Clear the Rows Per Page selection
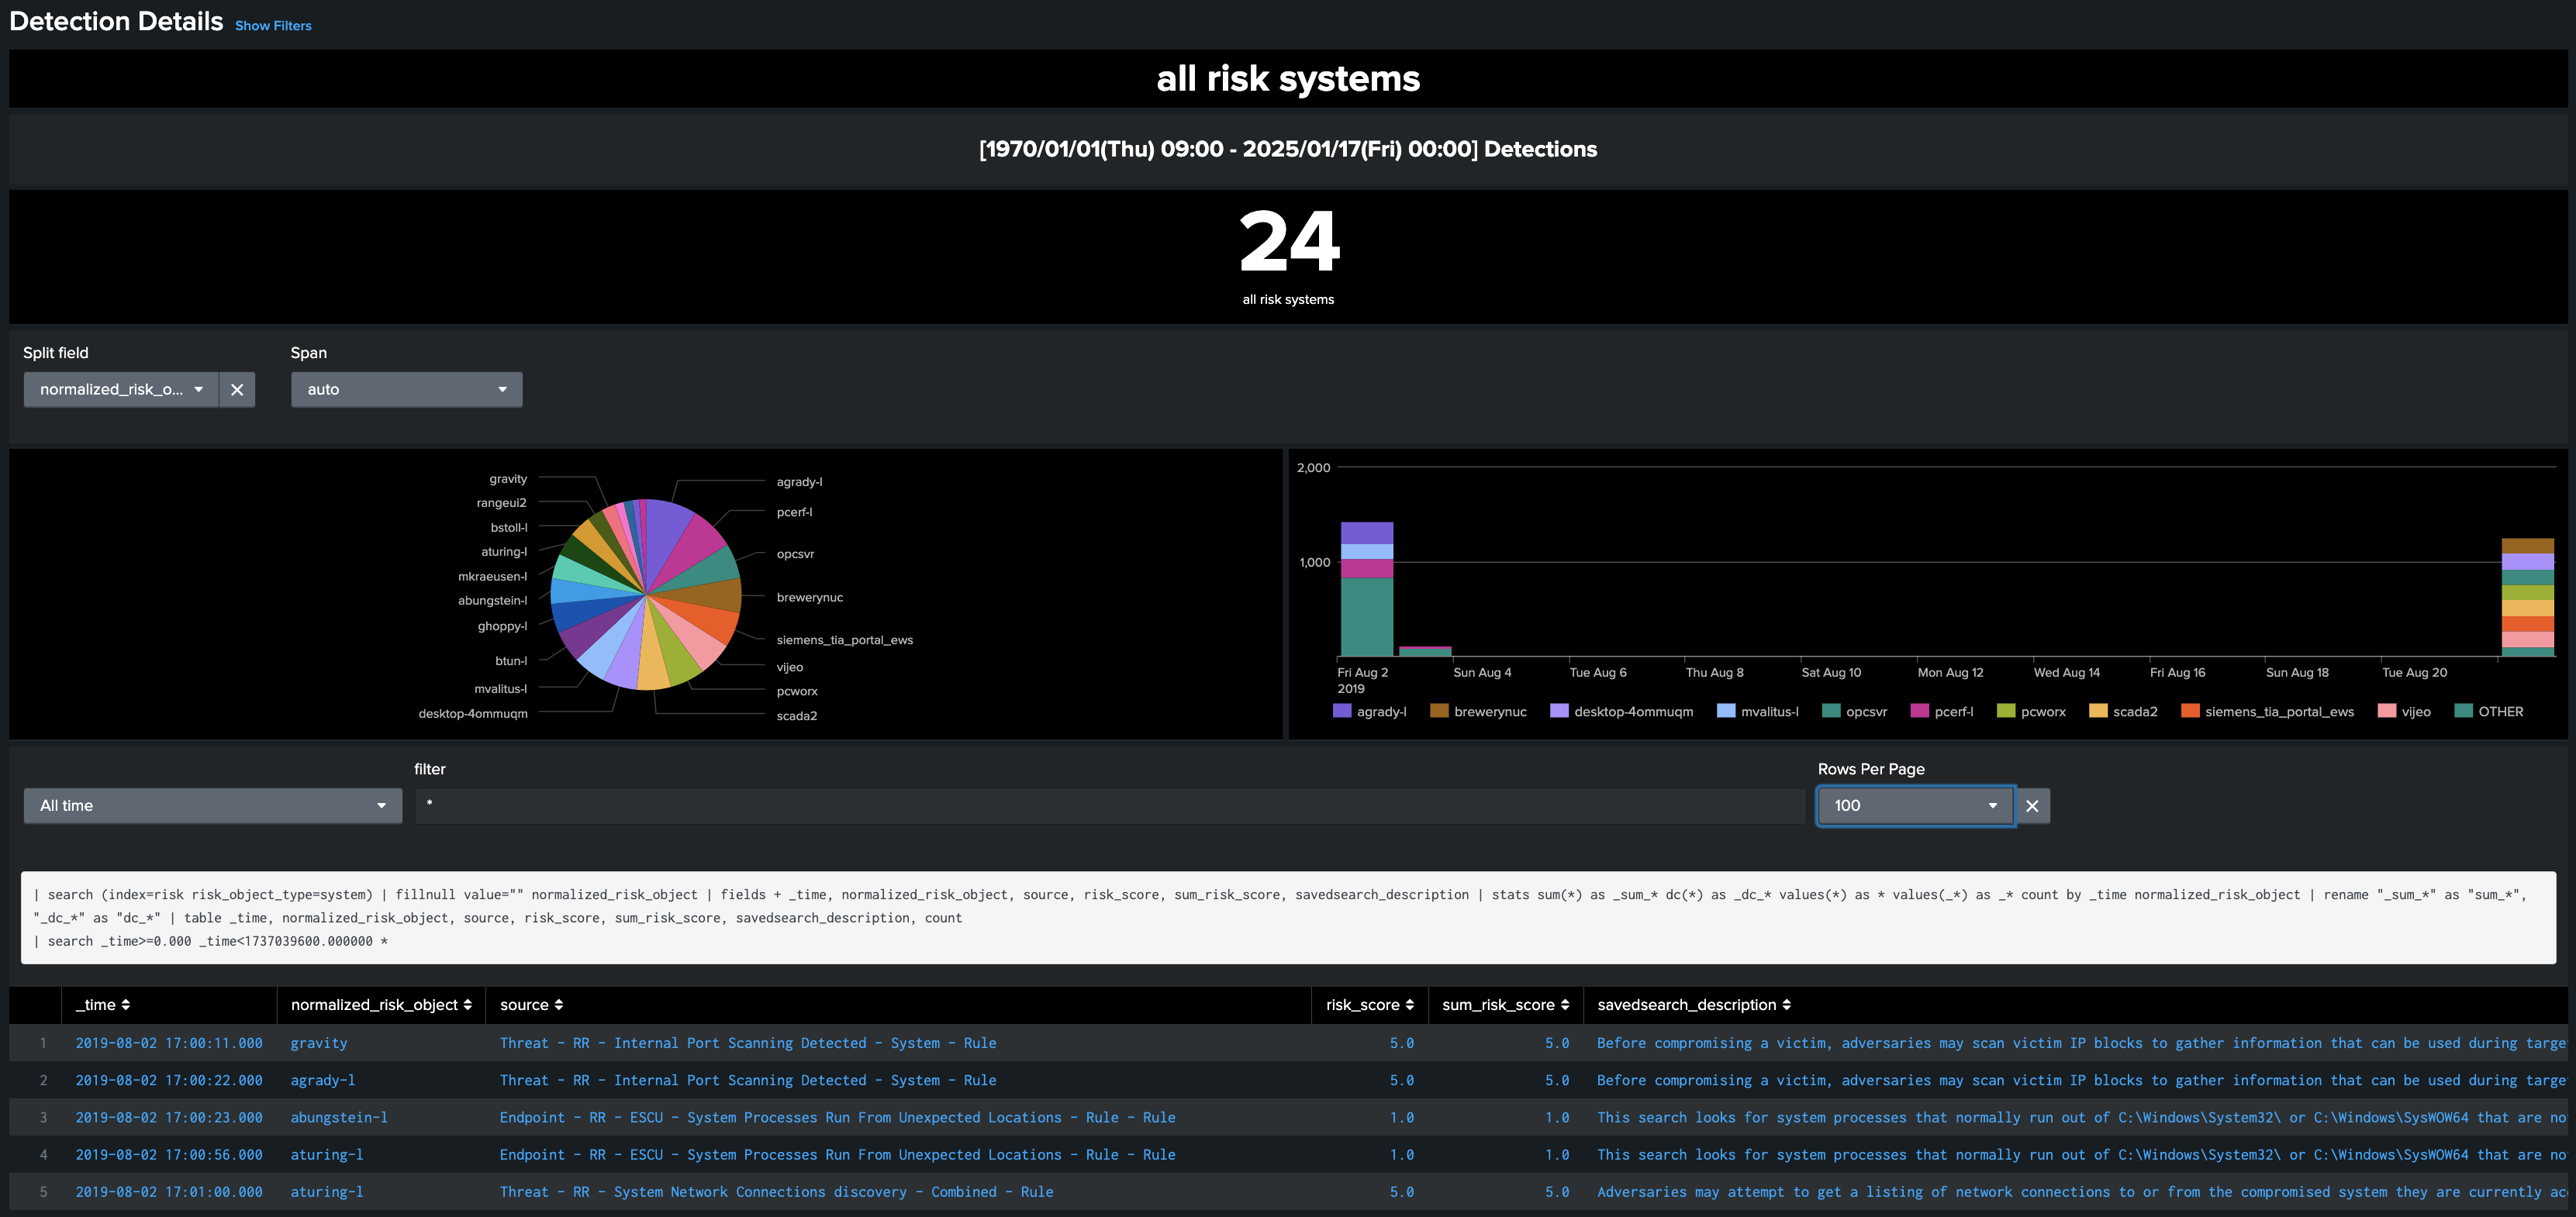This screenshot has width=2576, height=1217. coord(2032,806)
